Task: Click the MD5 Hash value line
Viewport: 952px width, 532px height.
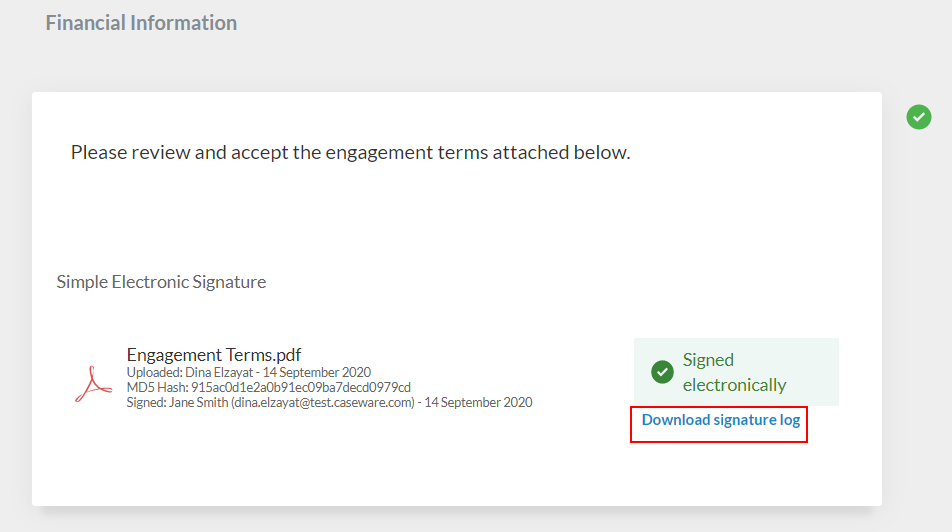Action: click(268, 387)
